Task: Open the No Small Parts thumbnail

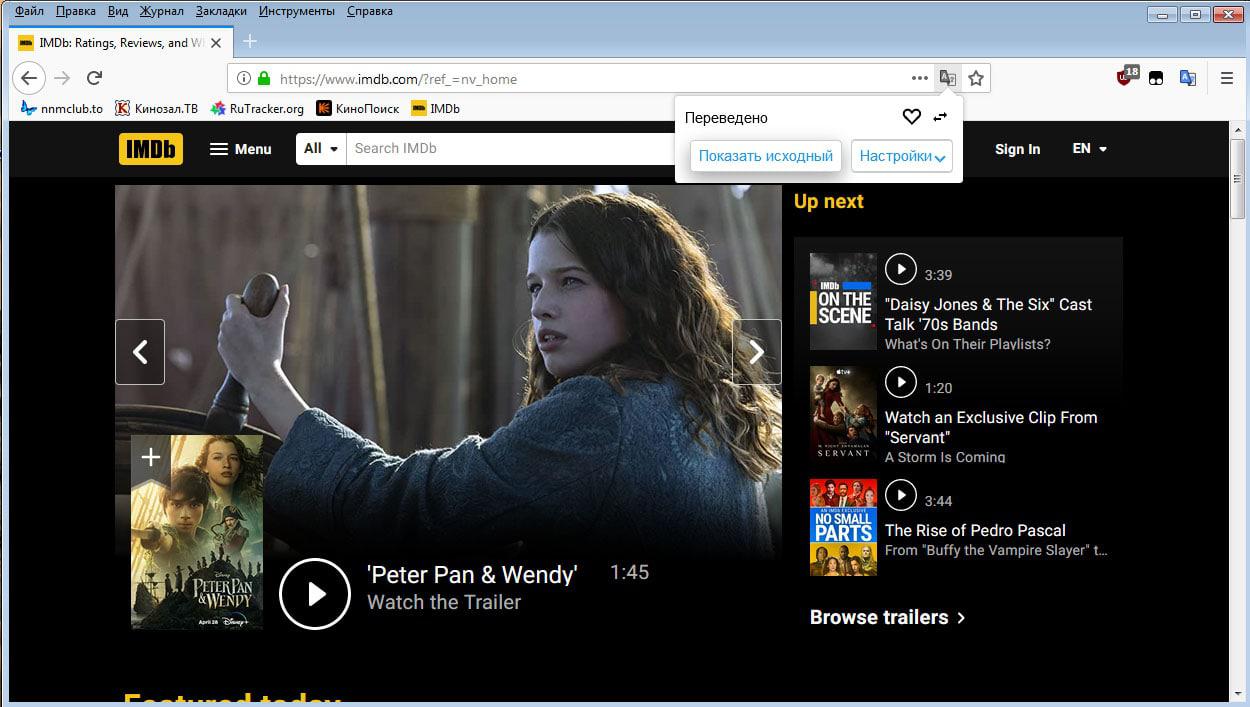Action: pyautogui.click(x=843, y=527)
